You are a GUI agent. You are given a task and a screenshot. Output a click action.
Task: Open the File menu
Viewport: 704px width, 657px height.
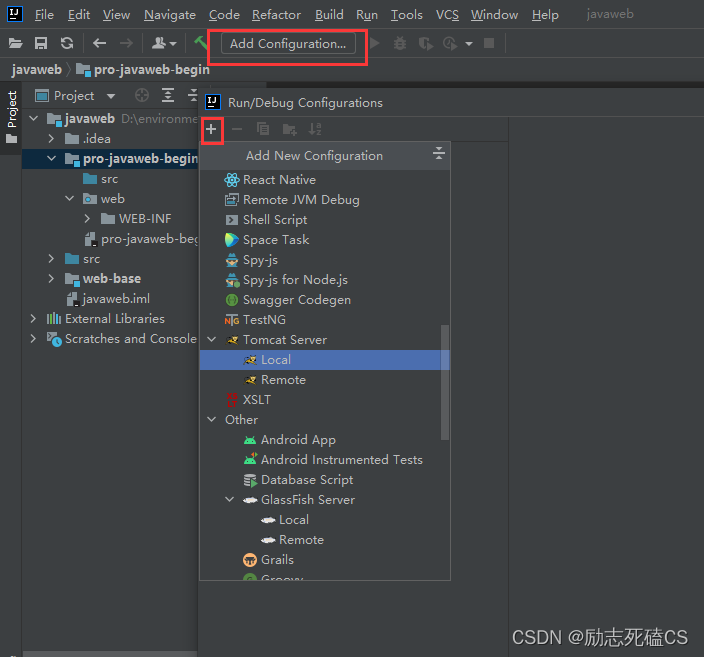pos(44,15)
